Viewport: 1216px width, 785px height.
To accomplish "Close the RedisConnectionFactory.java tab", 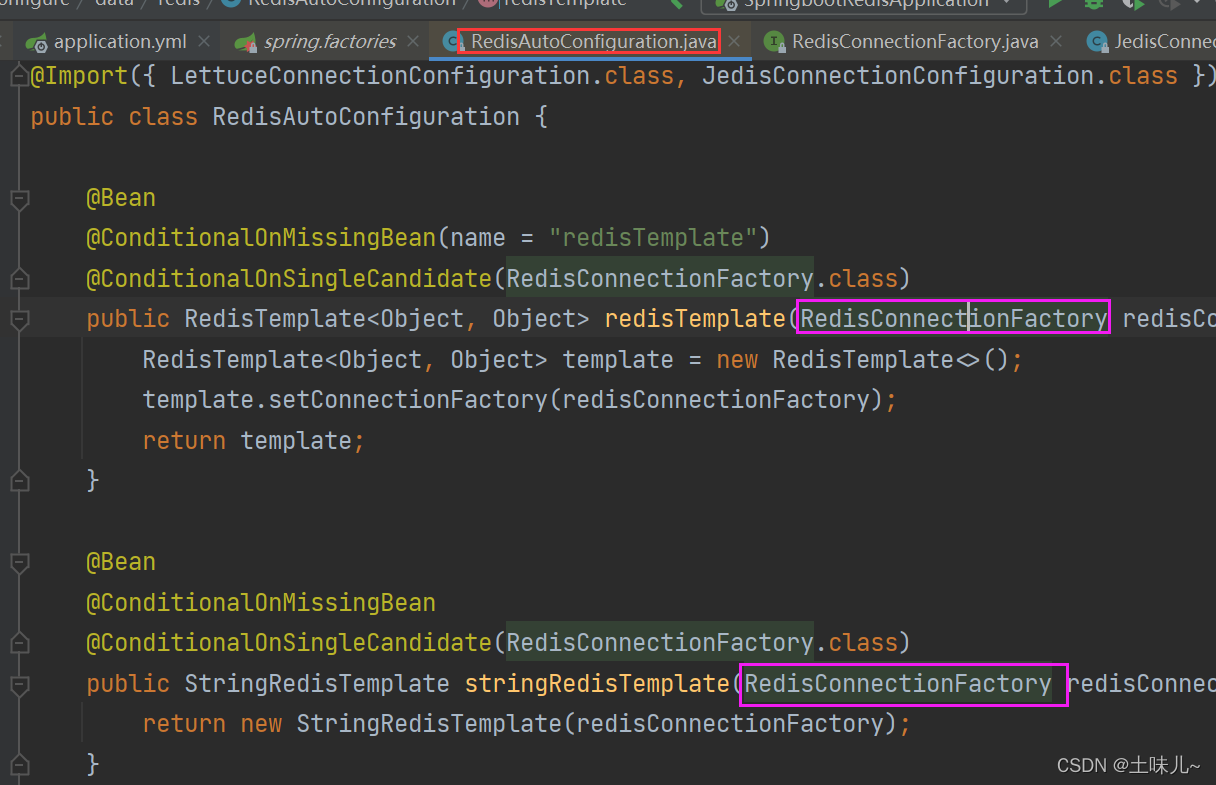I will click(x=1056, y=42).
